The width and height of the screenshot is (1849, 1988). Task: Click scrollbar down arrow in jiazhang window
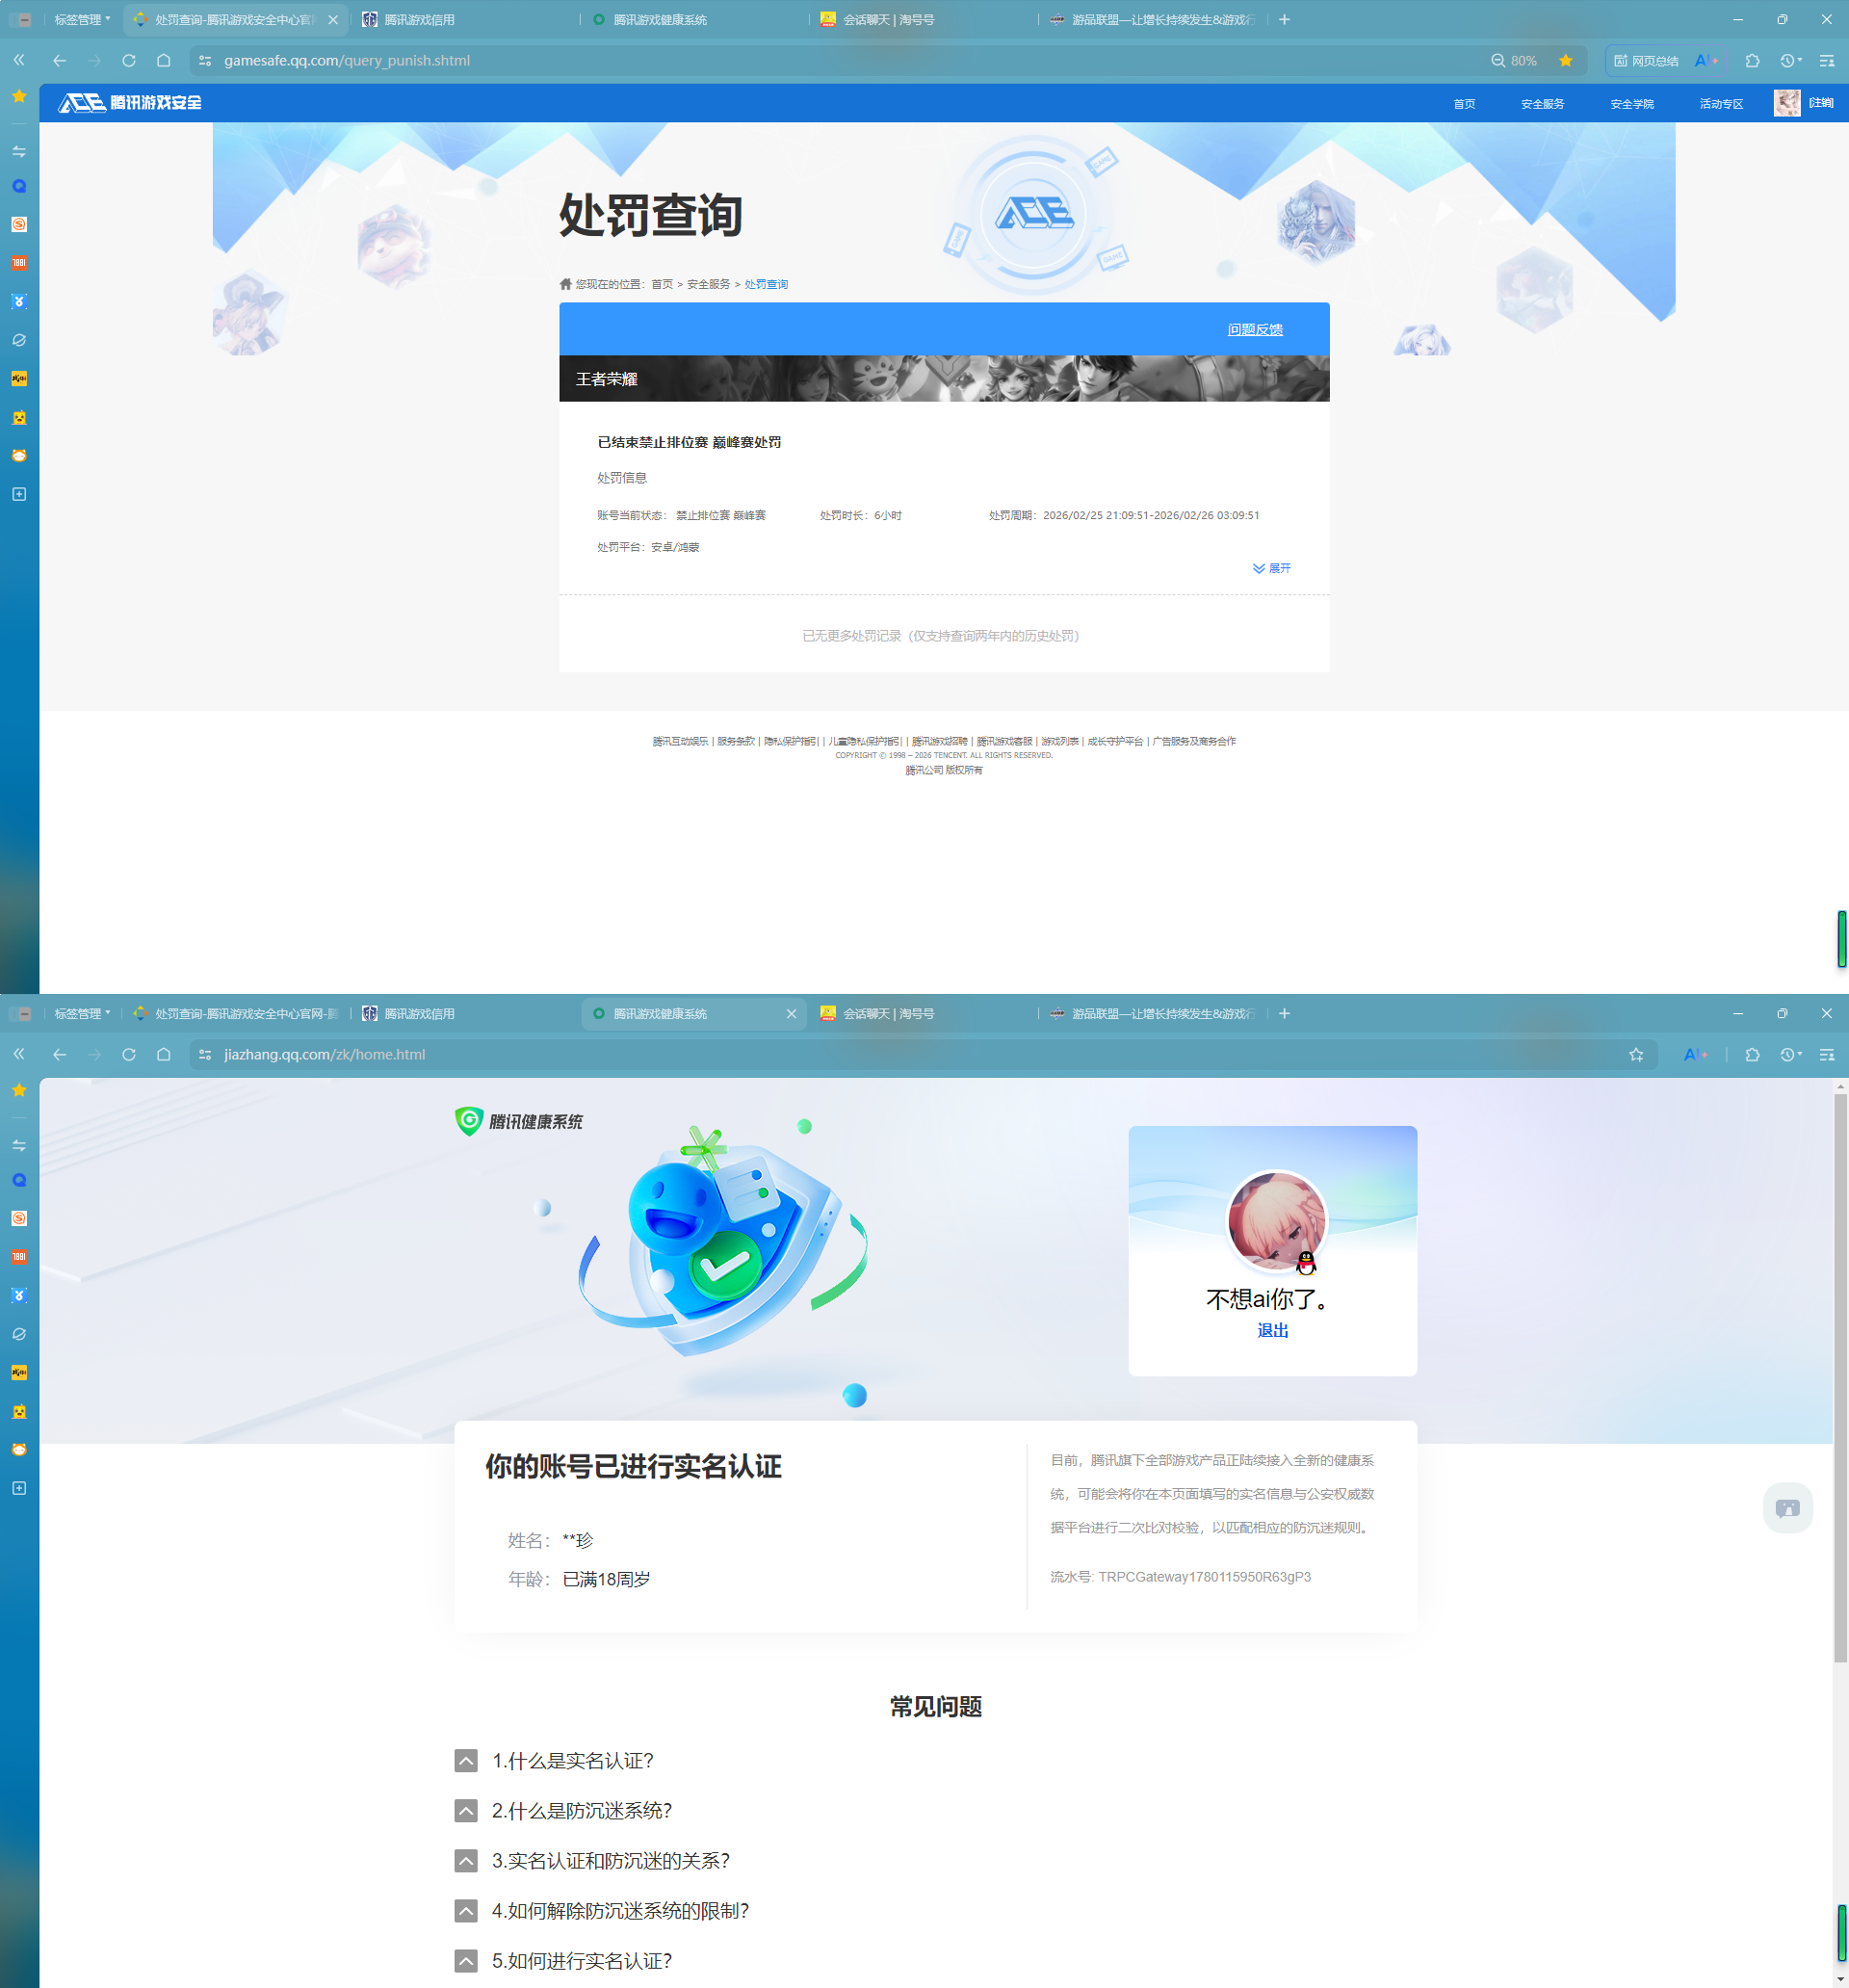[1840, 1979]
